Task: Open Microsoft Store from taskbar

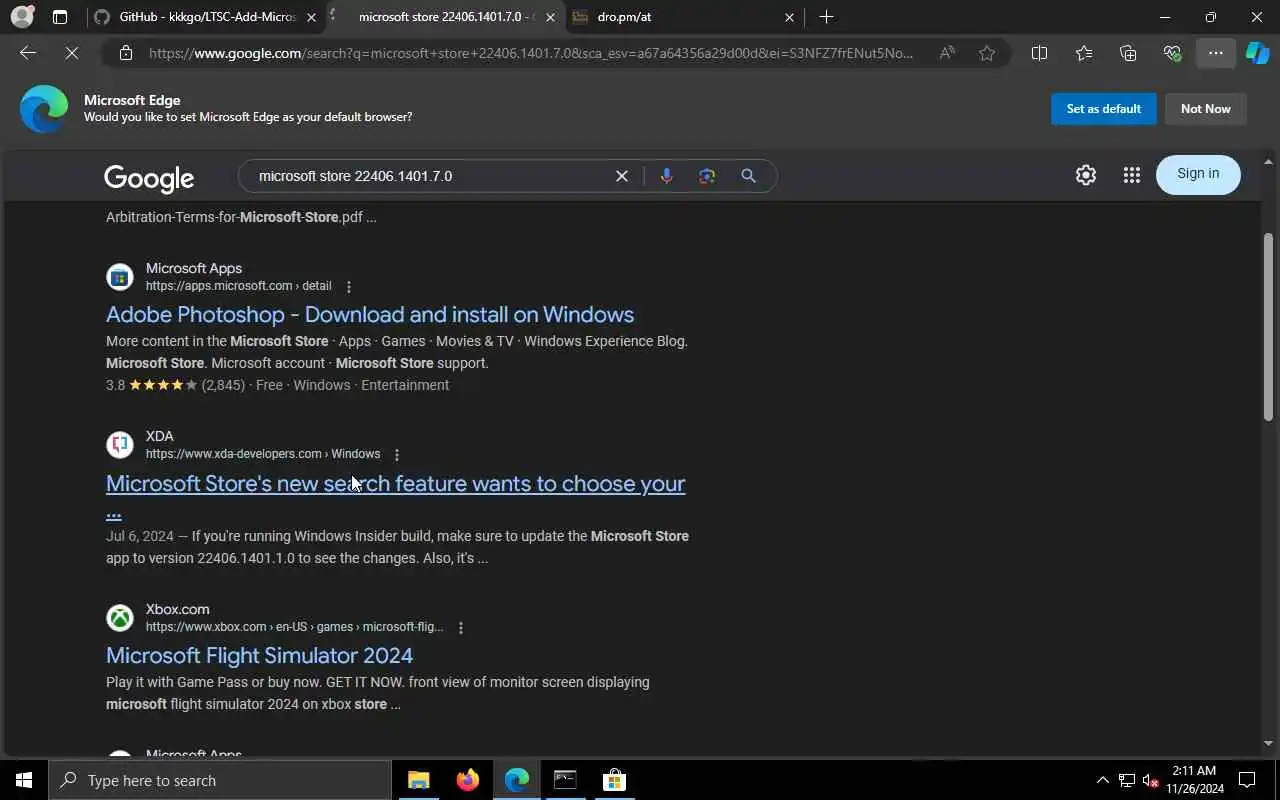Action: (x=614, y=780)
